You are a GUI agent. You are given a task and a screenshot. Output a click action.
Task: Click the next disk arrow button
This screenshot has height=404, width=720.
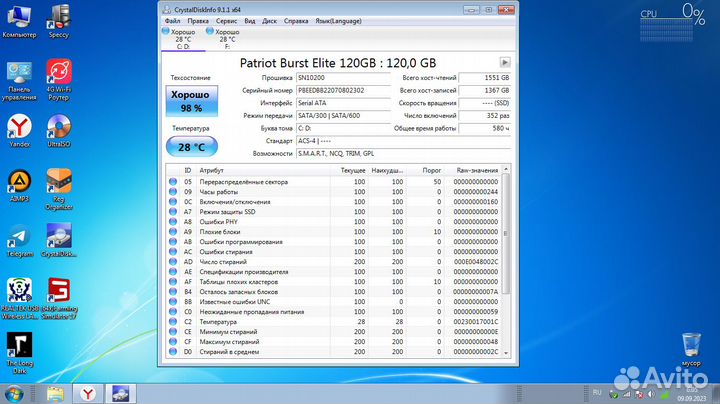(x=505, y=61)
